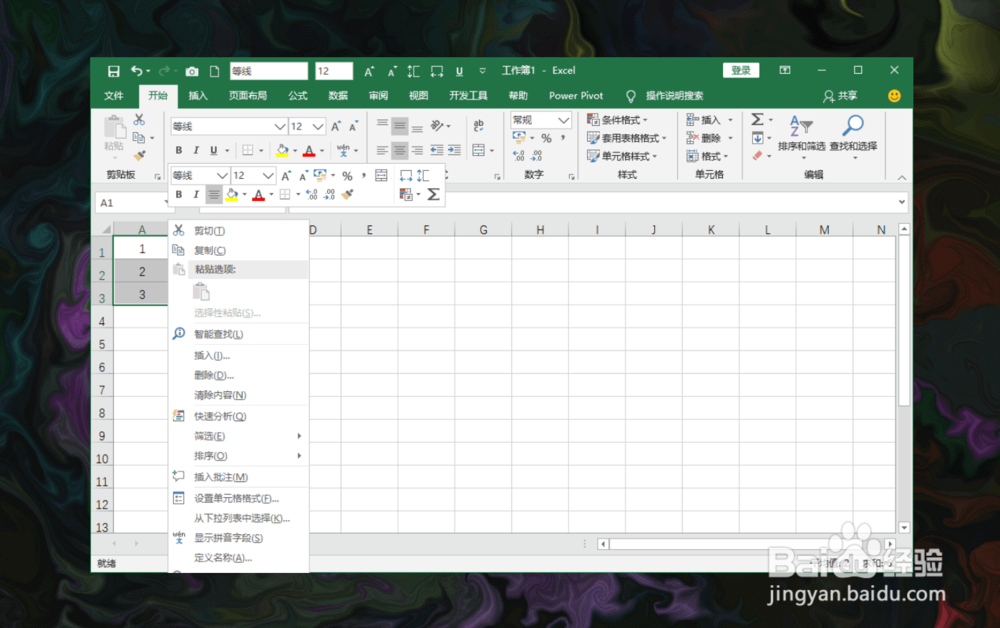Expand the formula bar chevron
The width and height of the screenshot is (1000, 628).
[902, 202]
